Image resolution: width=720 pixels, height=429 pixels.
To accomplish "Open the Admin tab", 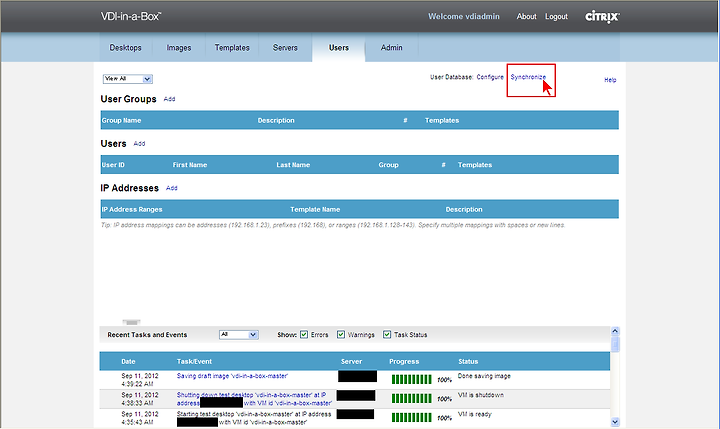I will [x=392, y=48].
